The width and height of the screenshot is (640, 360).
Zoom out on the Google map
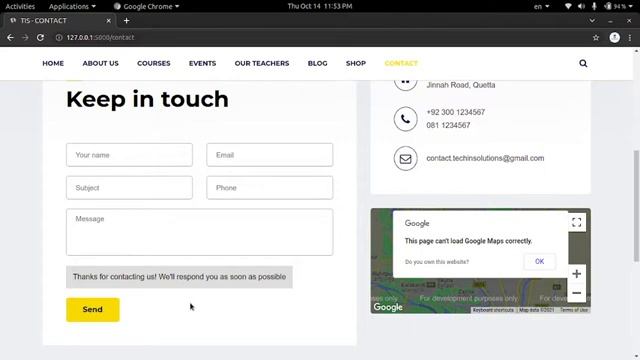tap(576, 293)
